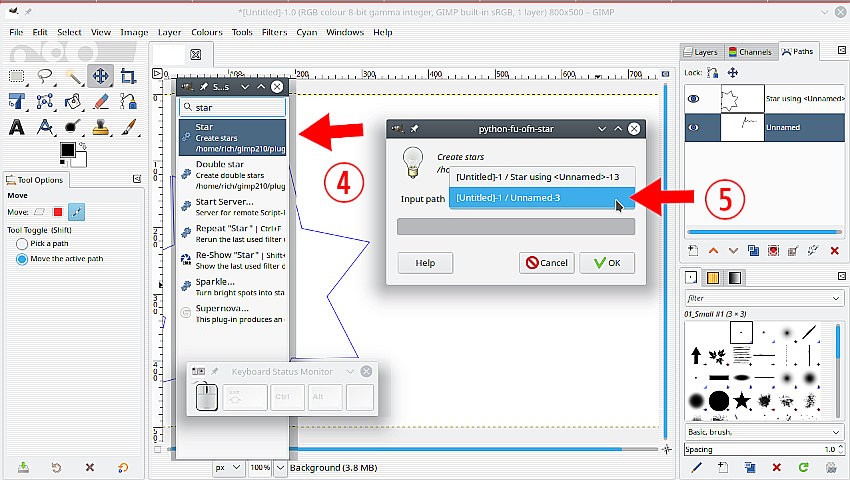Lower the selected path
Viewport: 850px width, 480px height.
733,251
